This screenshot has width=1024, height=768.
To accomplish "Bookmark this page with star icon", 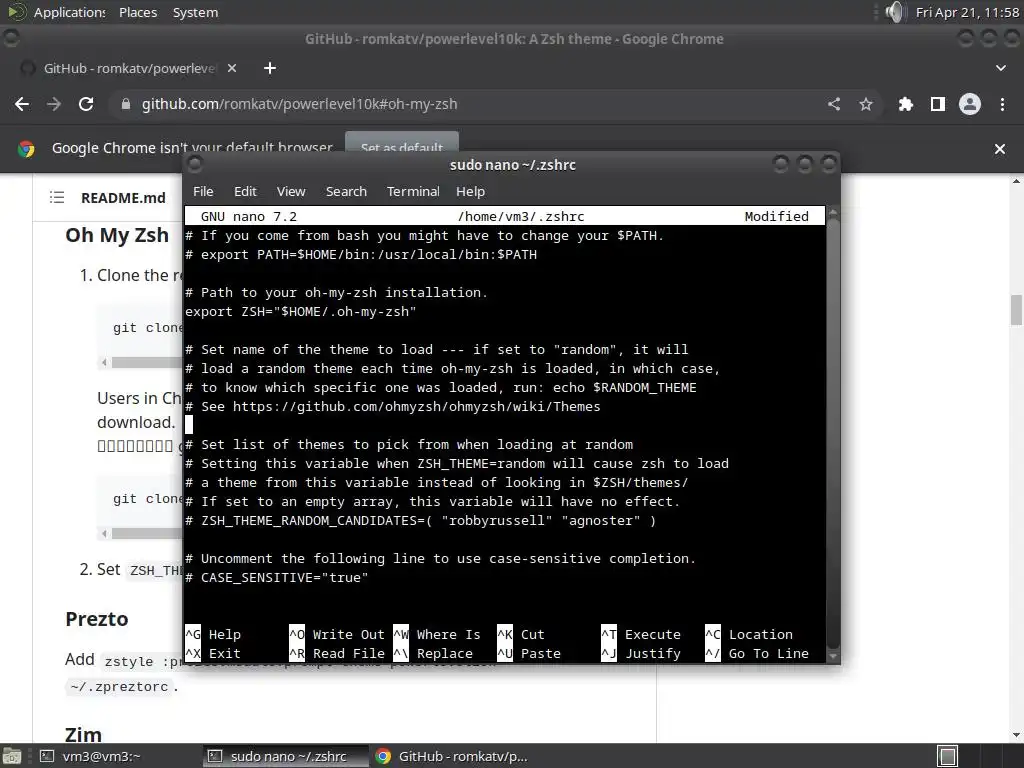I will [866, 104].
